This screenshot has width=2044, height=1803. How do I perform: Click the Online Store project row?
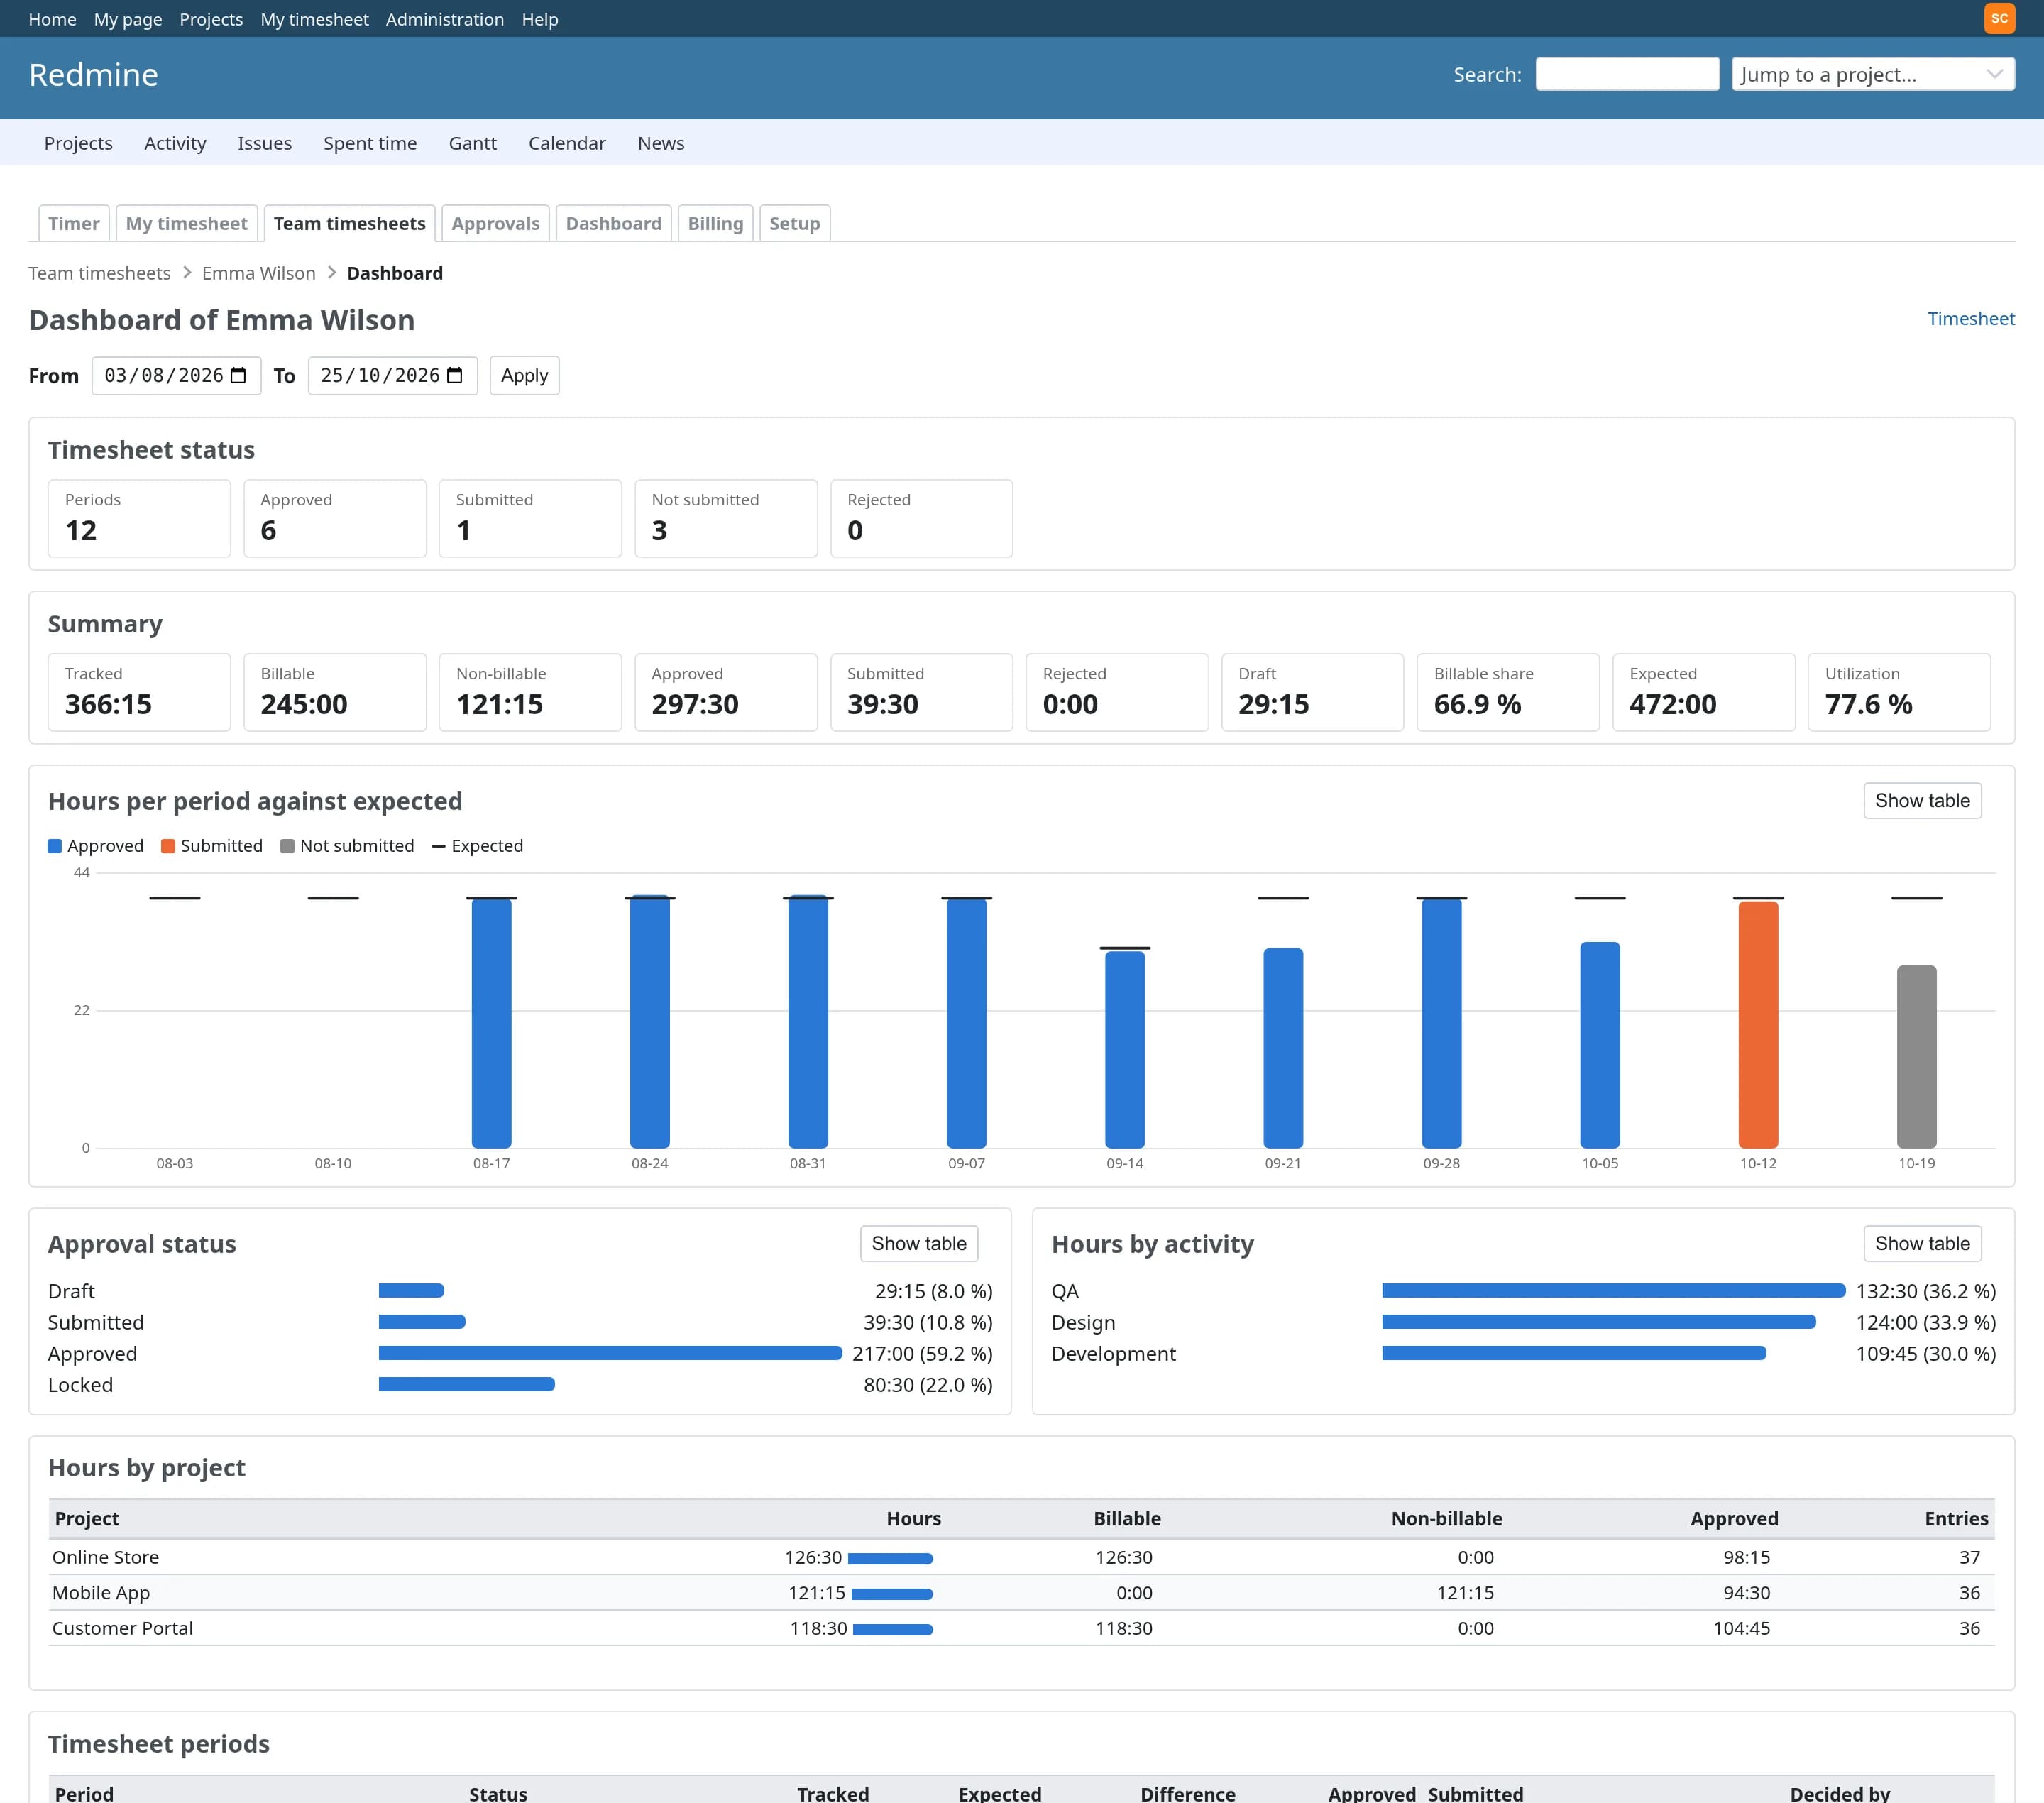click(1021, 1557)
